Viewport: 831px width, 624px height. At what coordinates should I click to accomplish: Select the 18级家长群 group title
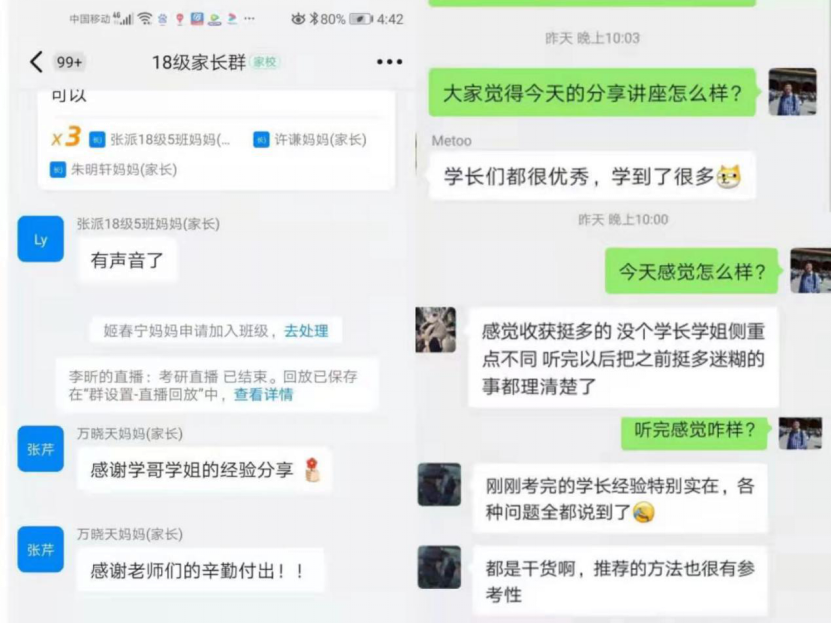pyautogui.click(x=199, y=62)
